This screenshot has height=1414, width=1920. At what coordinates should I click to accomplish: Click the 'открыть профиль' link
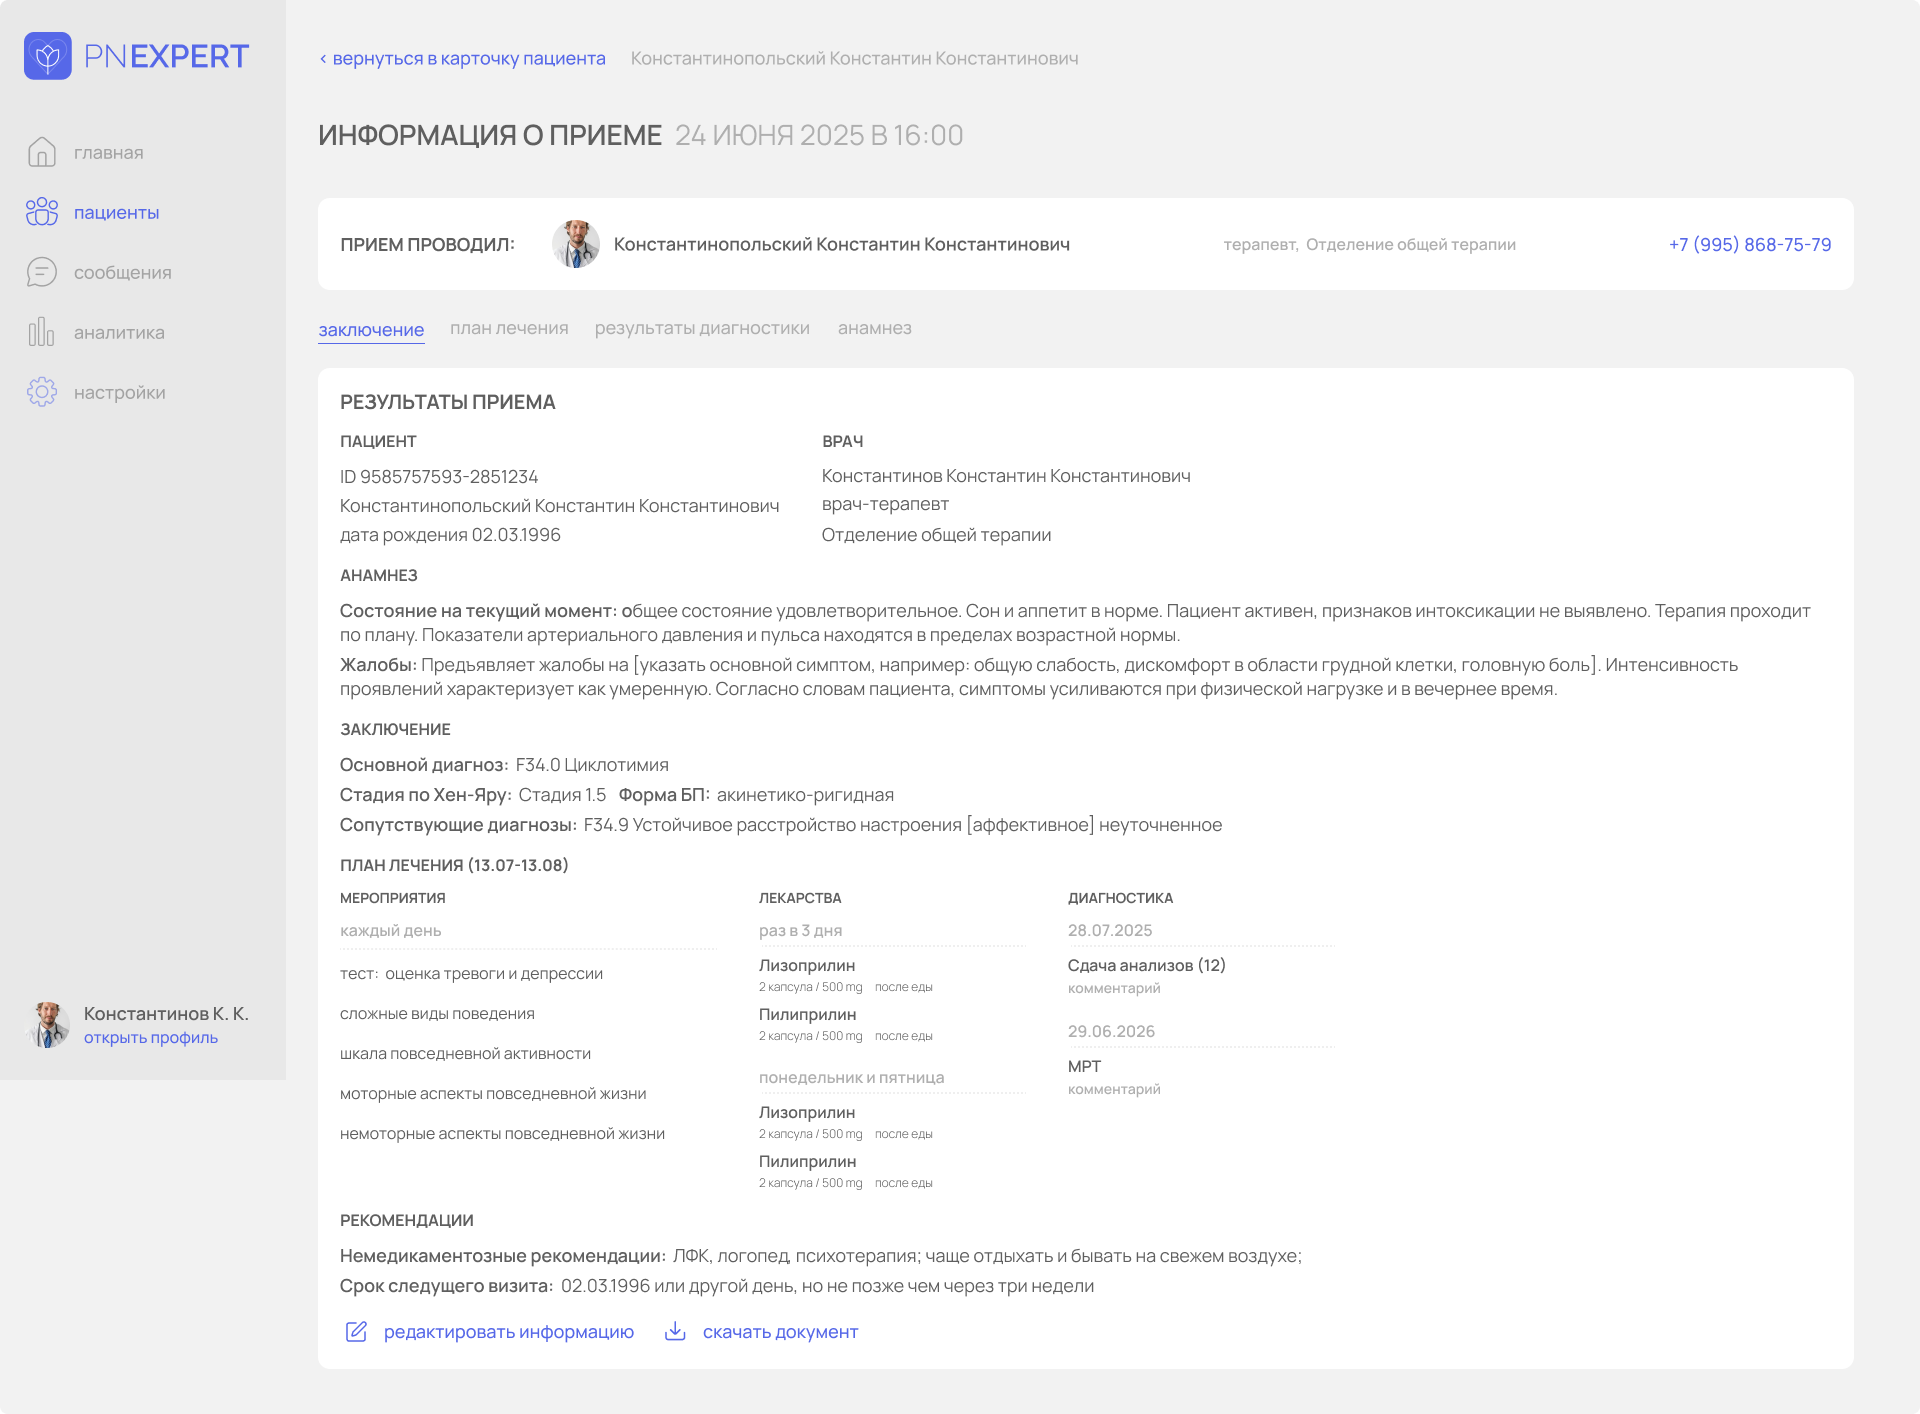(151, 1038)
